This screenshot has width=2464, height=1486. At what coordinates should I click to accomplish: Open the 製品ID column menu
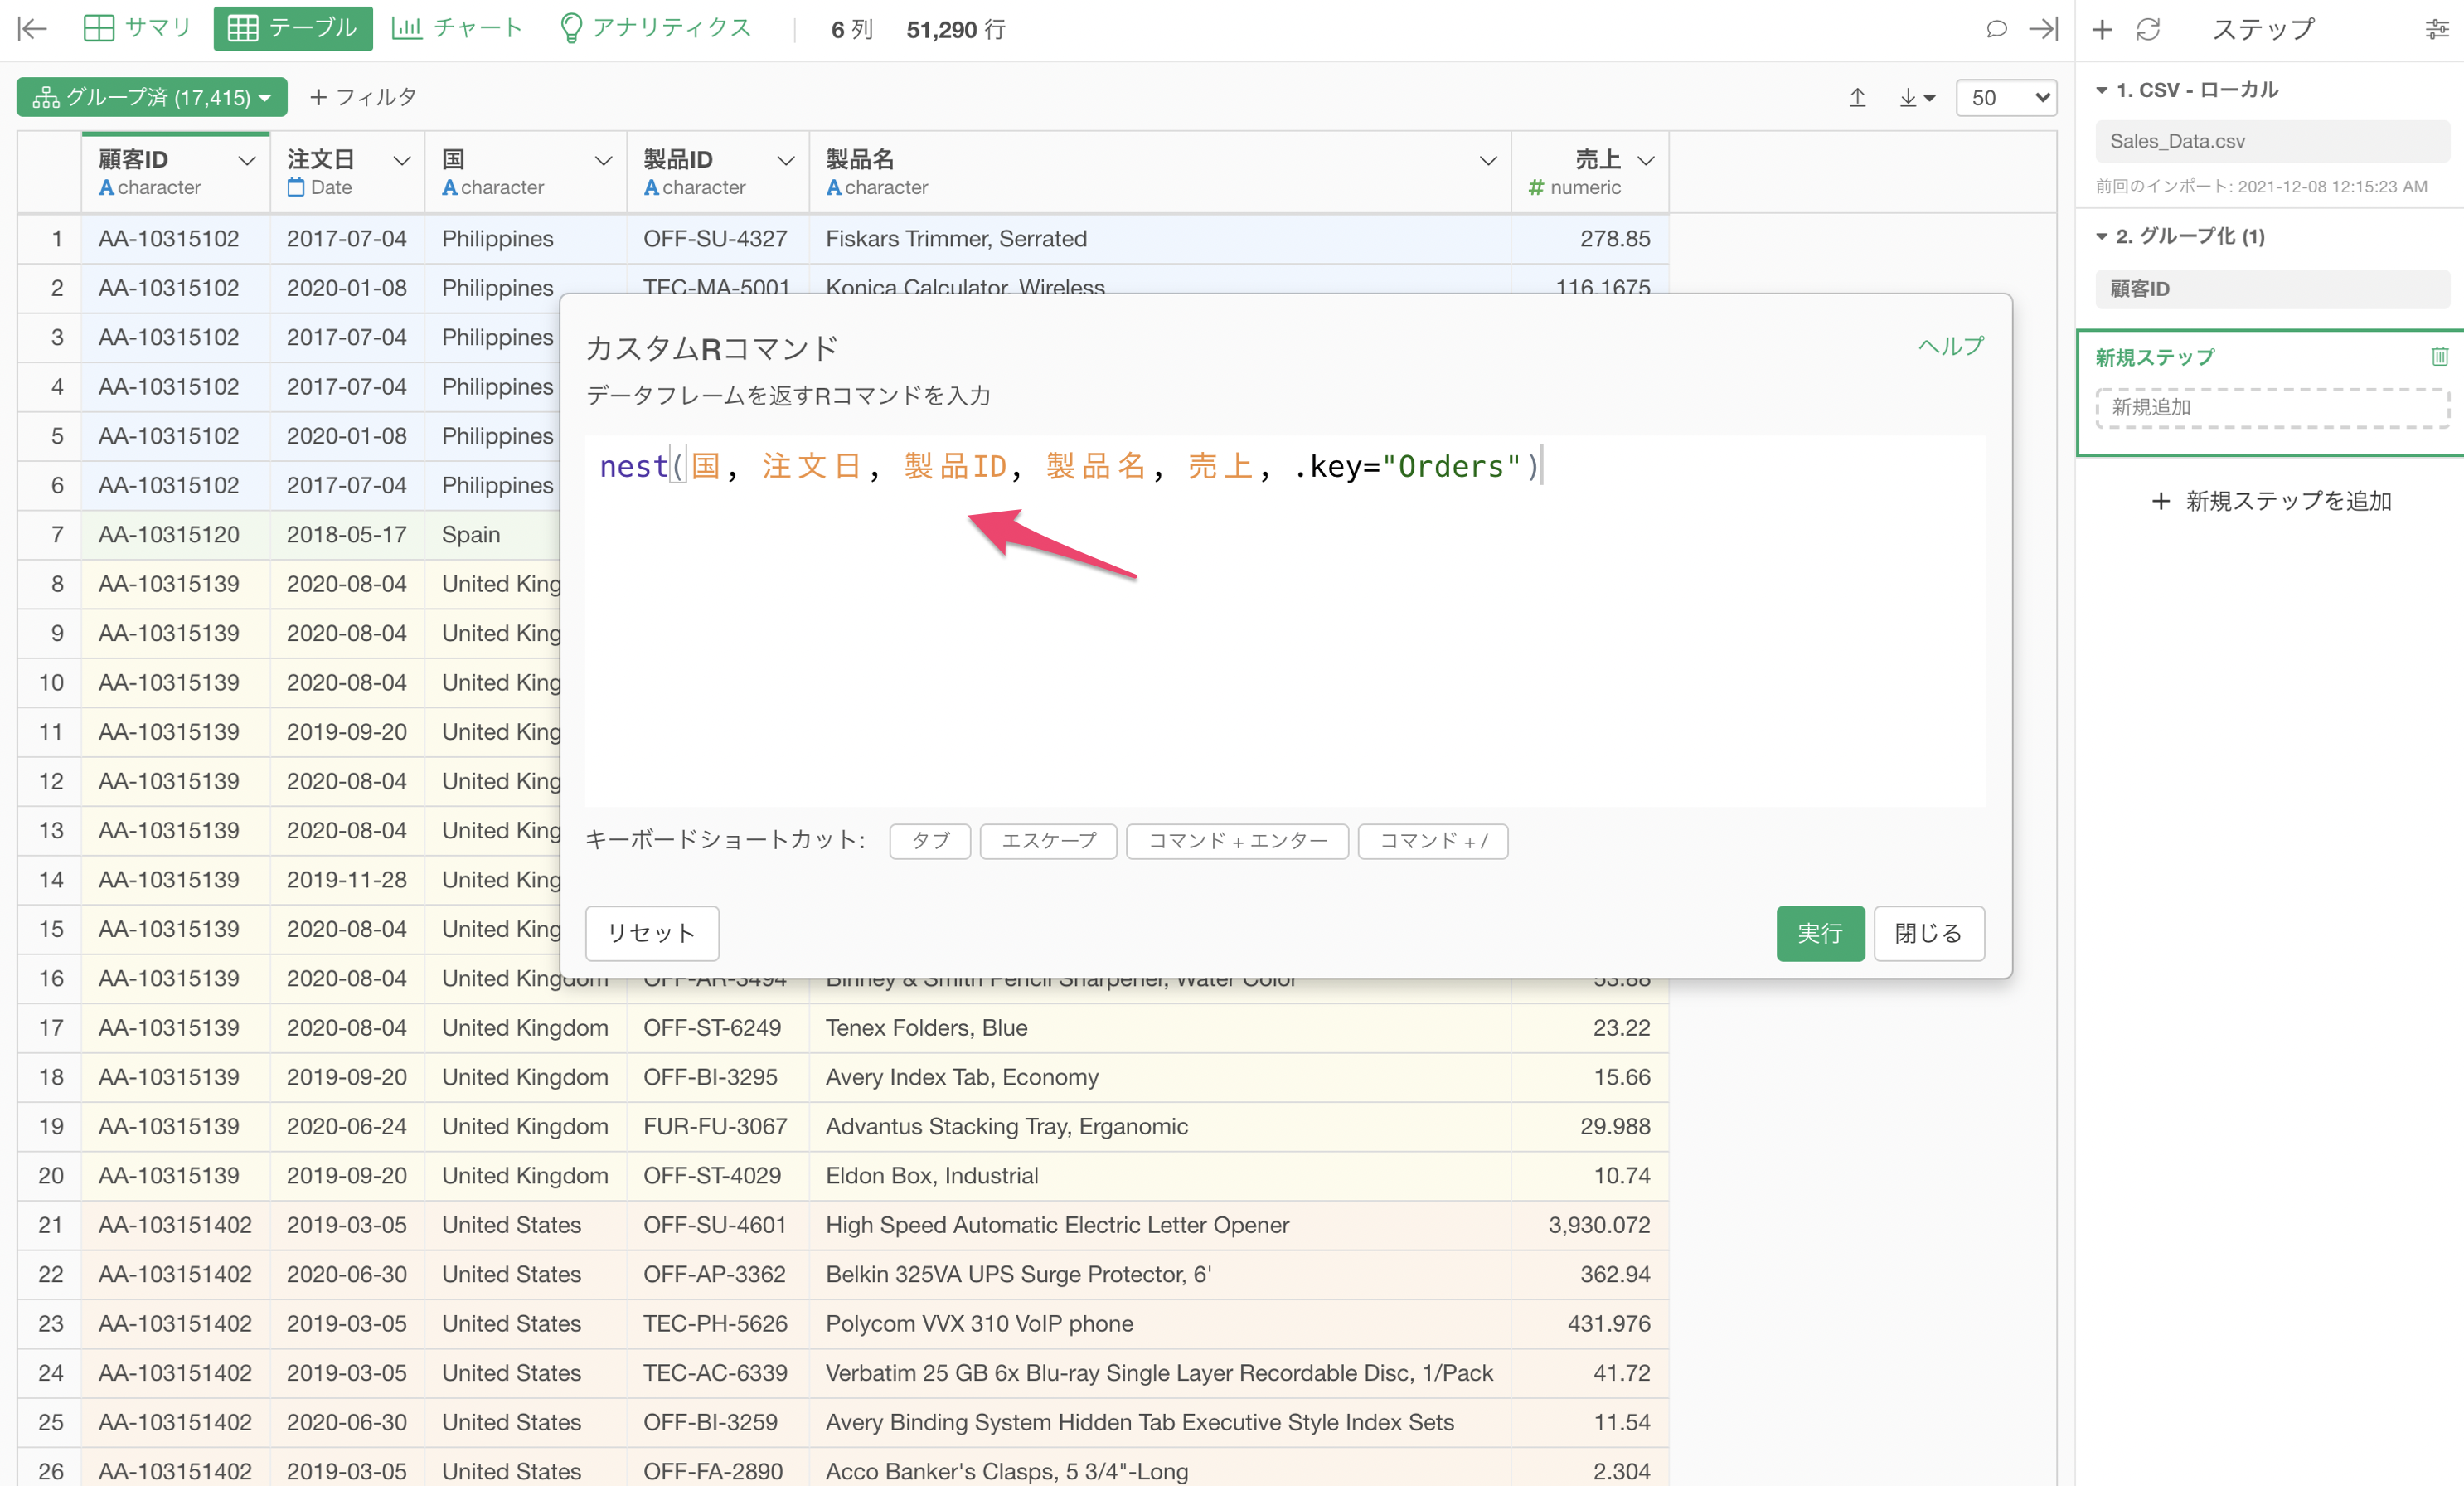(x=786, y=161)
